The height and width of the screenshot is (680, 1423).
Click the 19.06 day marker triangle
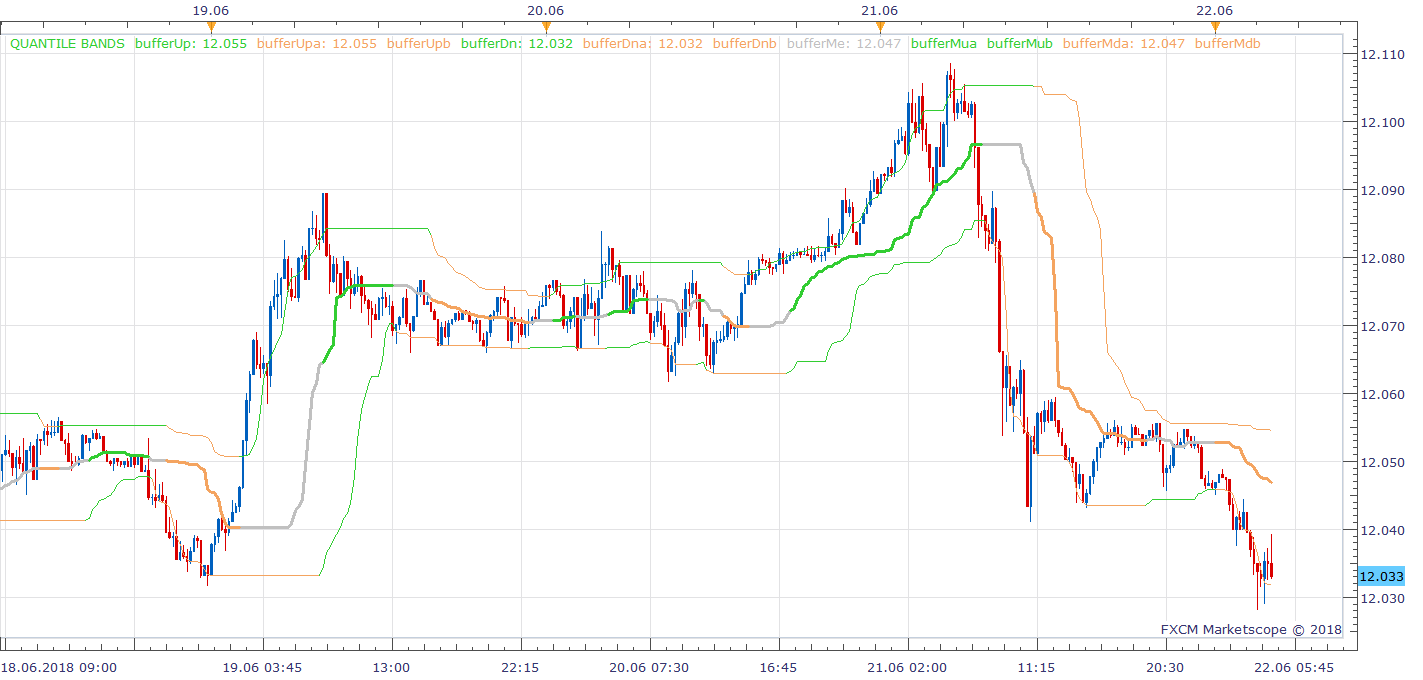coord(211,27)
